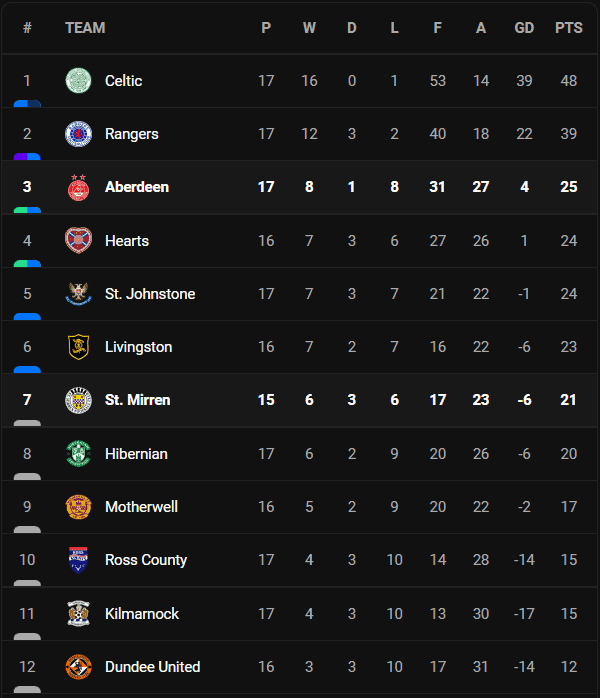
Task: Click the Dundee United orange crest
Action: click(78, 666)
